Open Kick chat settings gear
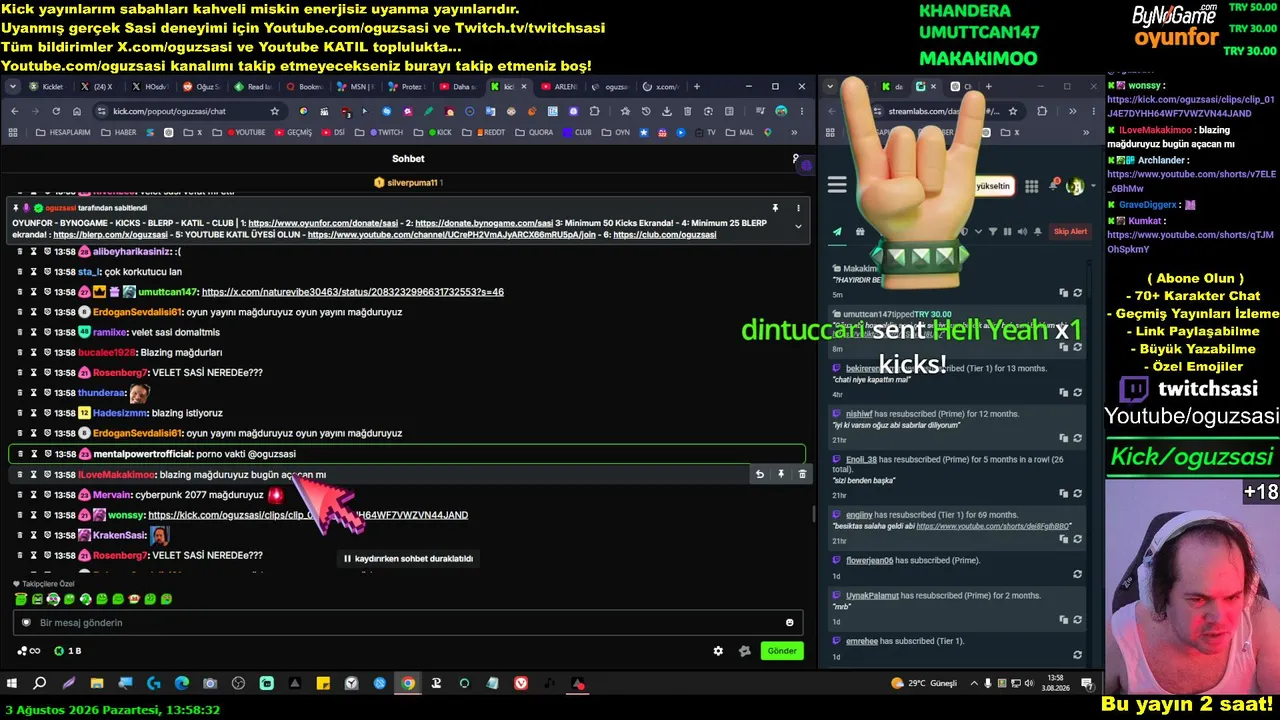 pyautogui.click(x=718, y=651)
